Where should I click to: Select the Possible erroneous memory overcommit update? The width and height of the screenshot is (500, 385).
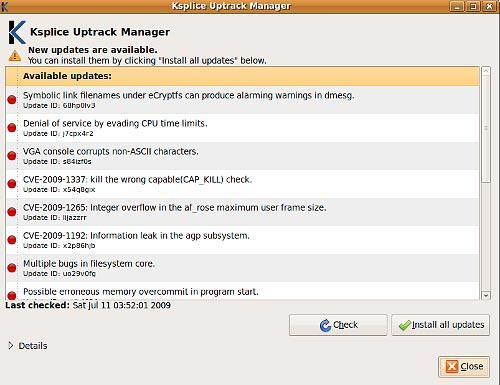(242, 291)
